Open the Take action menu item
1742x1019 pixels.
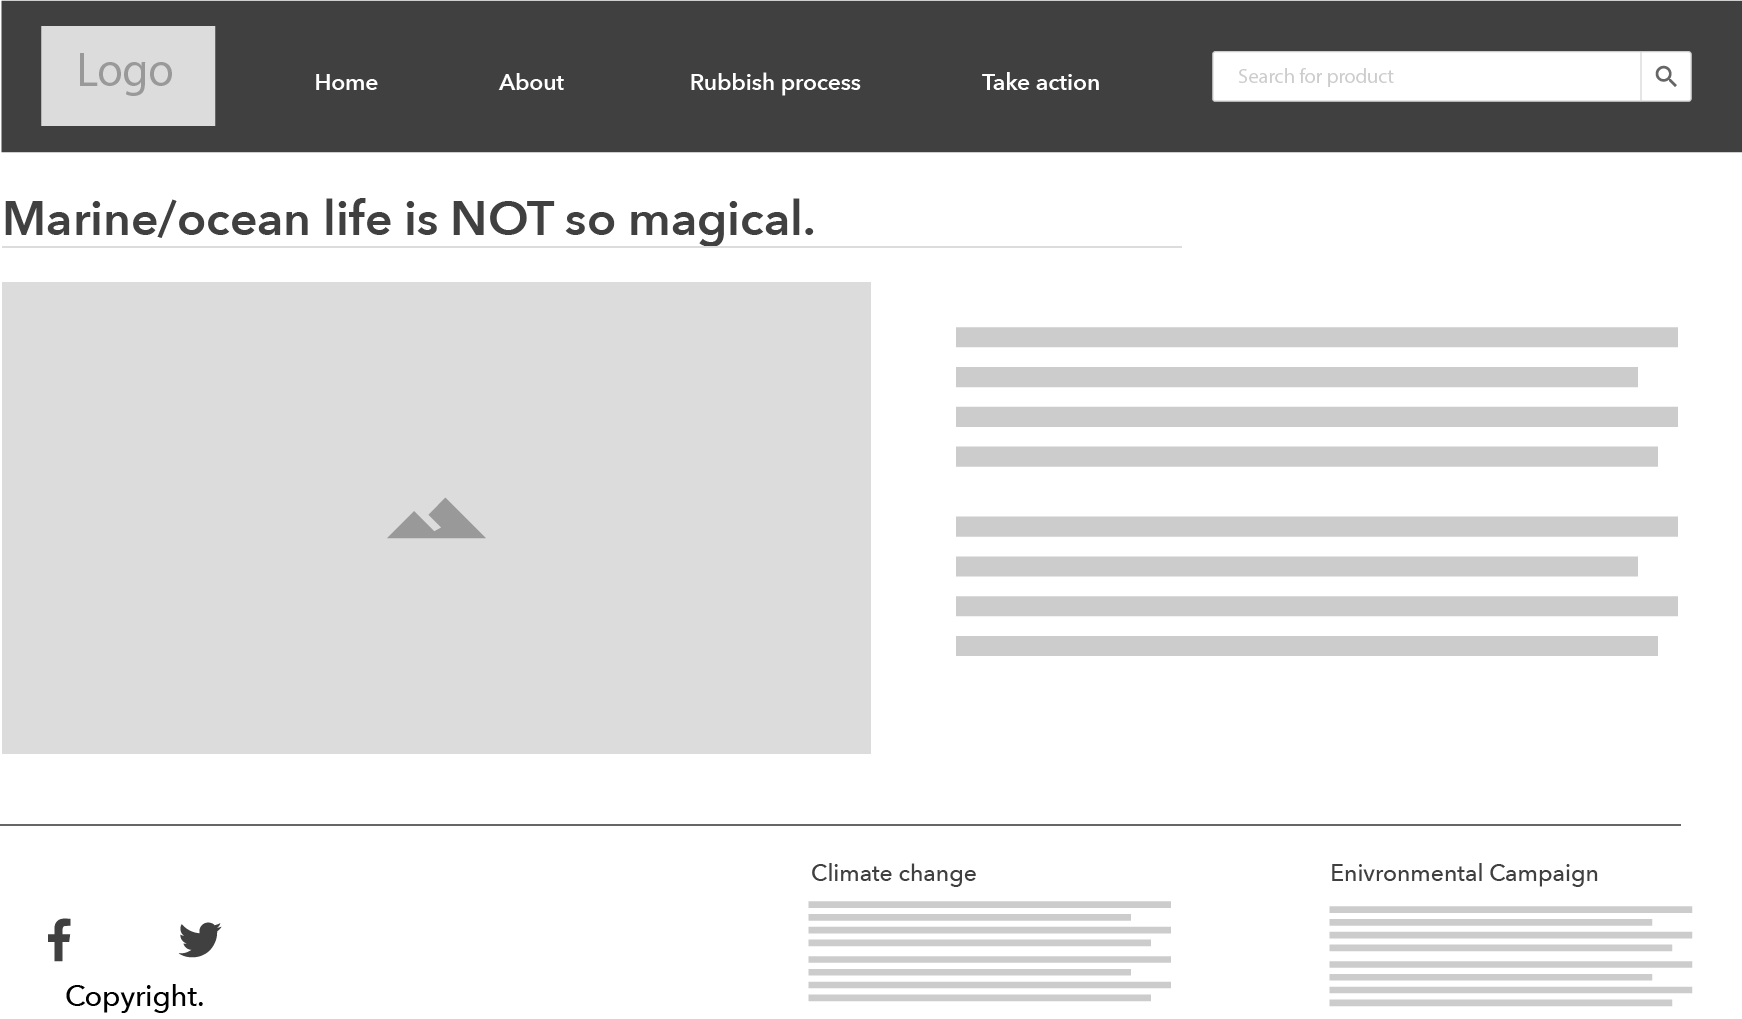[x=1040, y=82]
